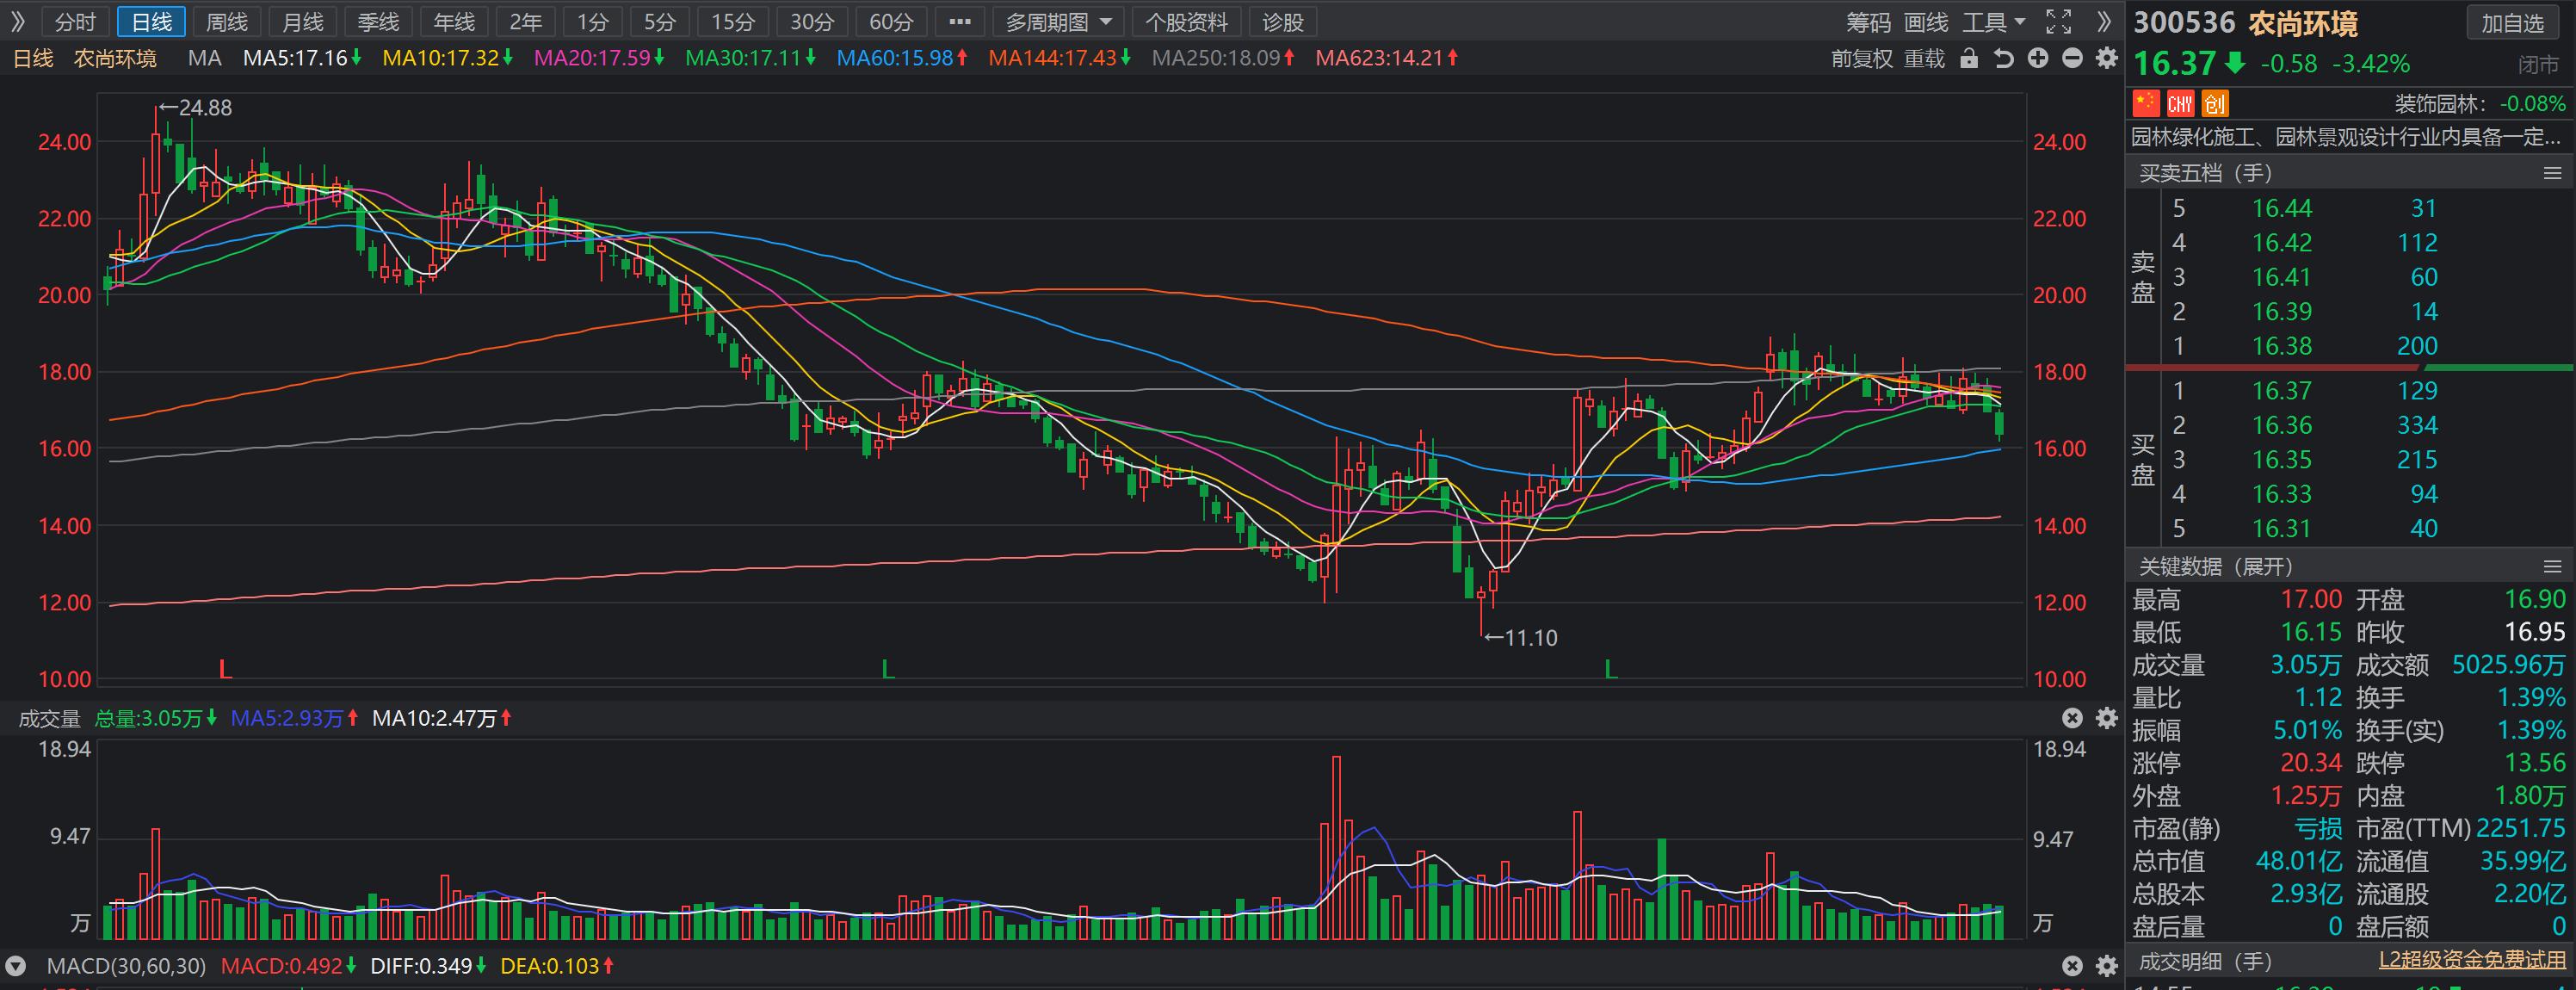Screen dimensions: 2576x990
Task: Open the L2超级资金免费试用 link
Action: point(2472,960)
